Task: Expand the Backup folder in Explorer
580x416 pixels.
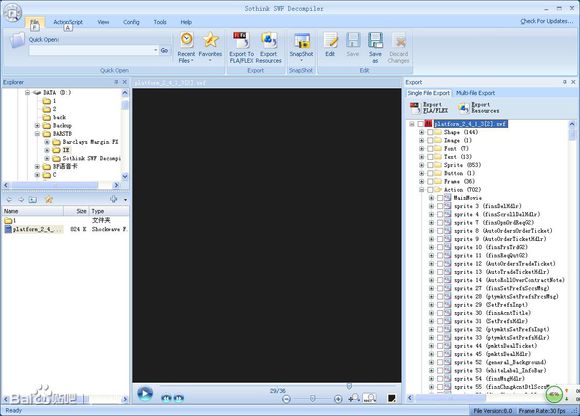Action: tap(37, 126)
